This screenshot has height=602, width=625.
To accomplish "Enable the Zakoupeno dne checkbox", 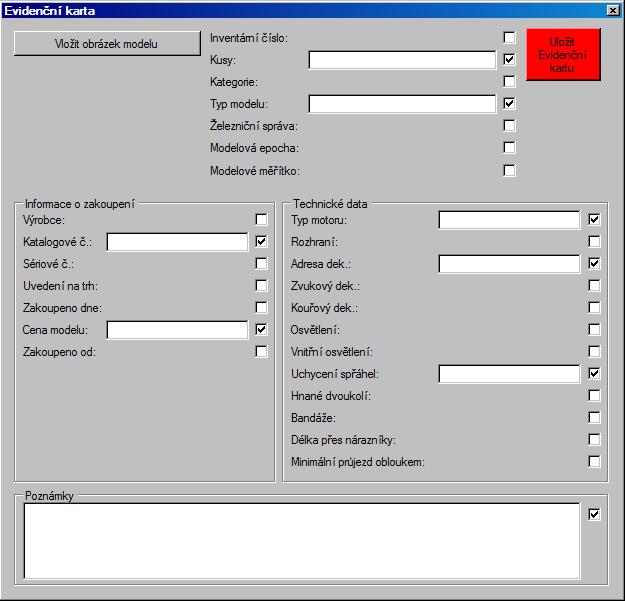I will (x=261, y=307).
